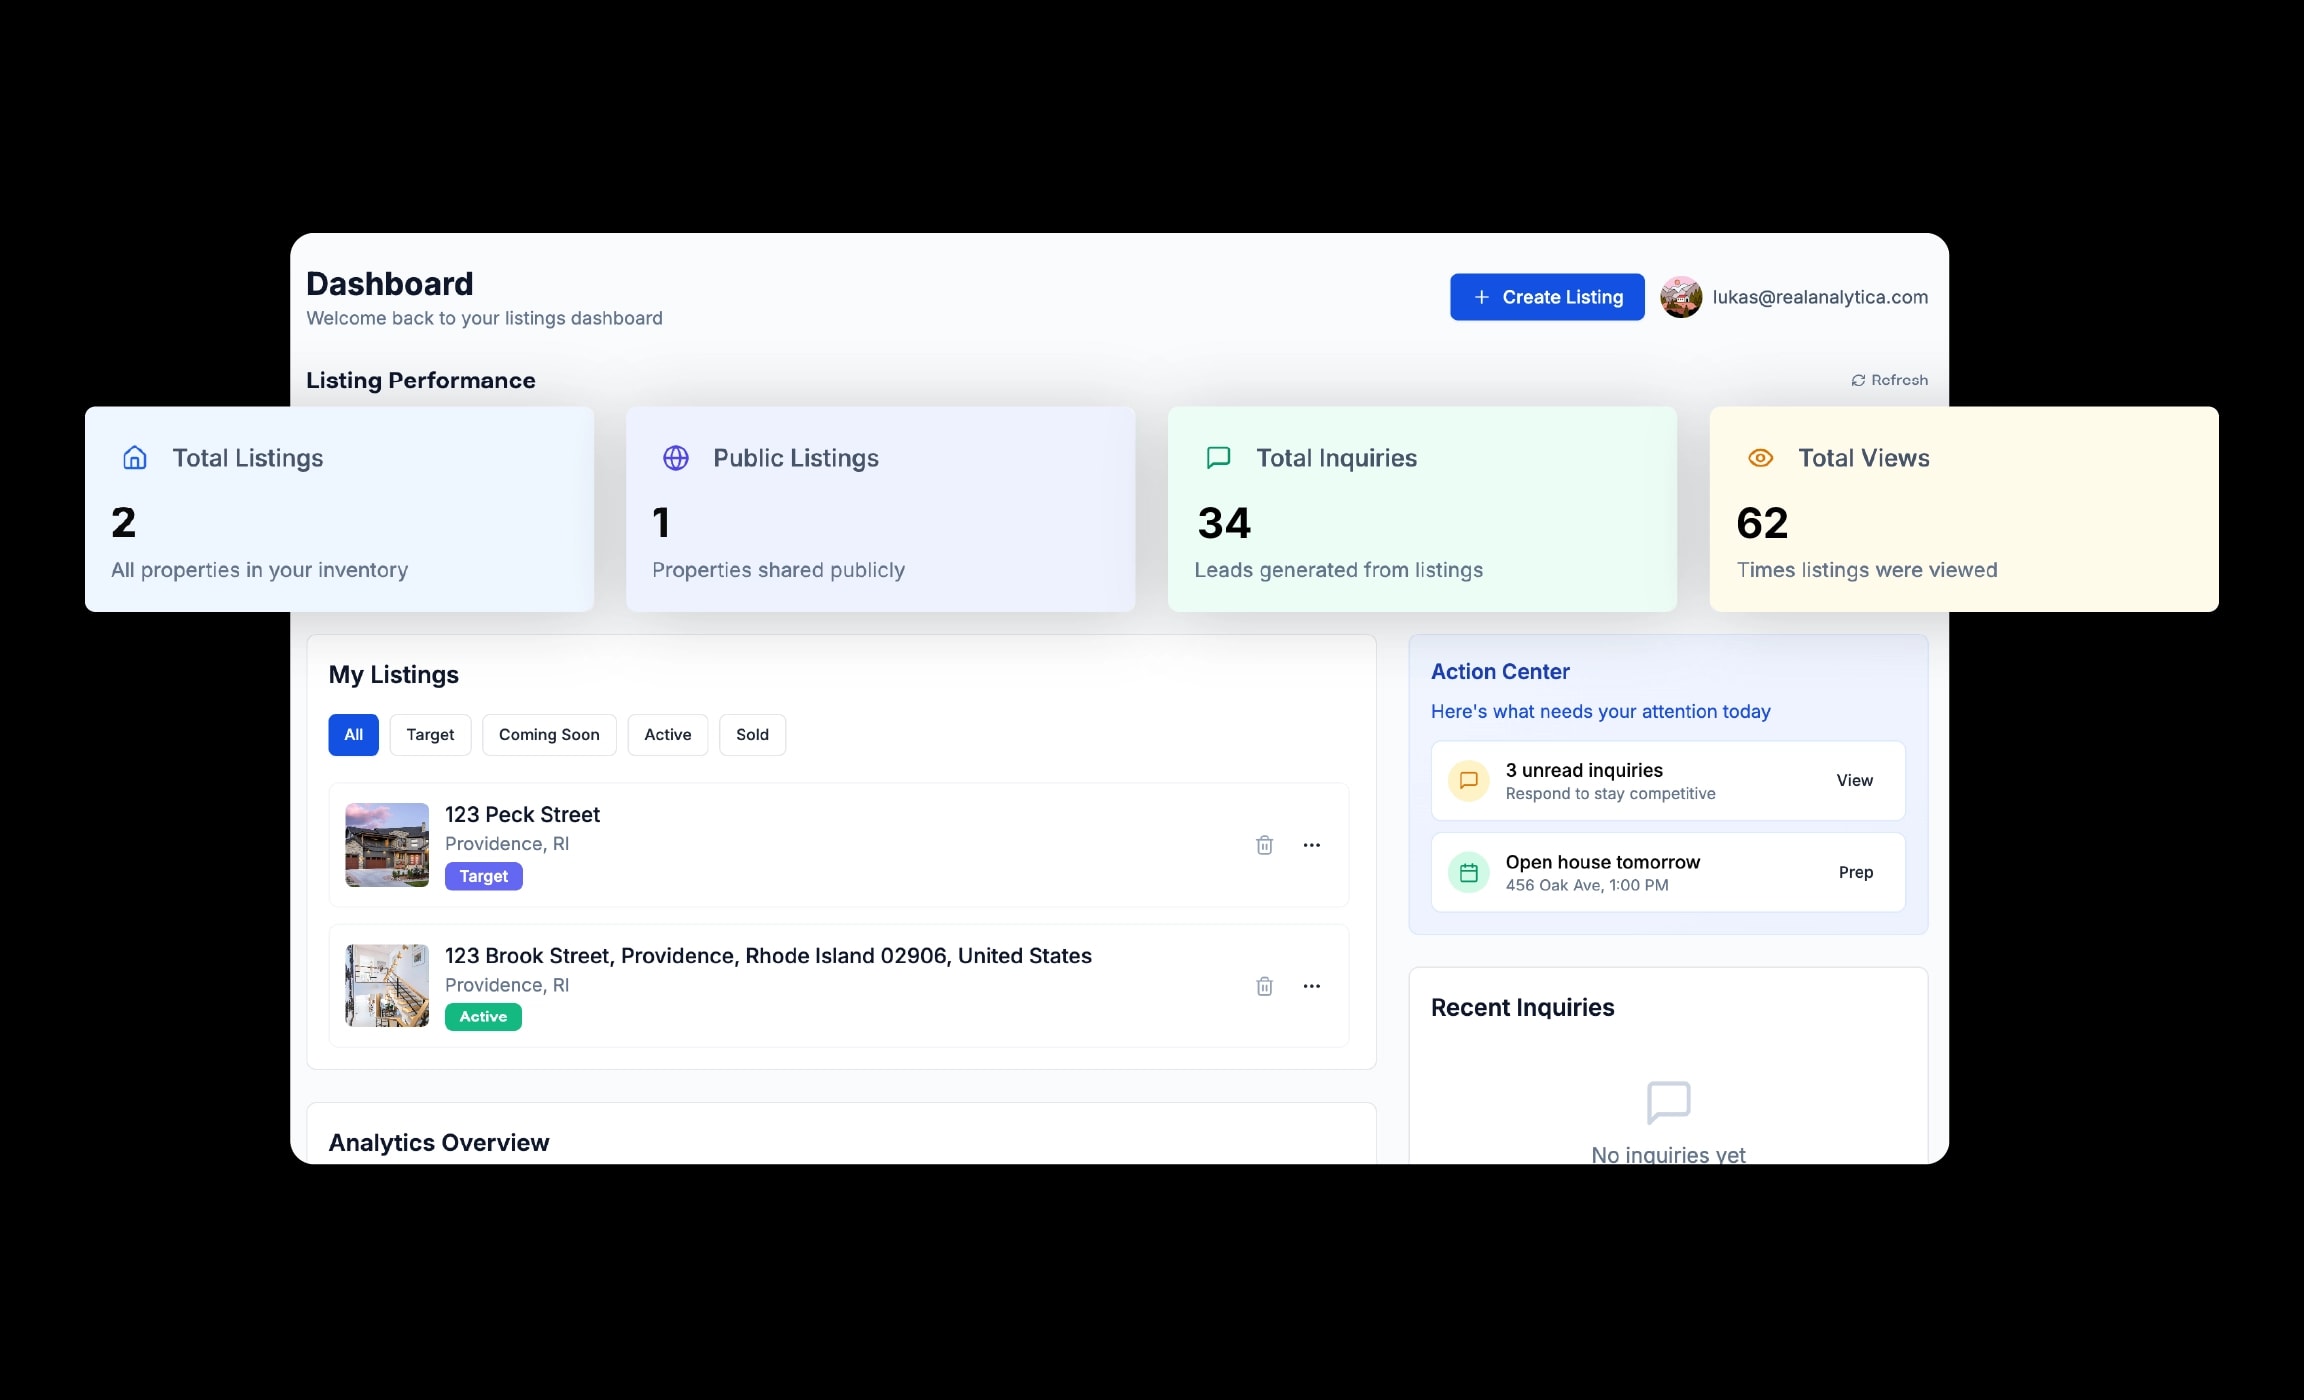
Task: View the 3 unread inquiries
Action: [x=1854, y=781]
